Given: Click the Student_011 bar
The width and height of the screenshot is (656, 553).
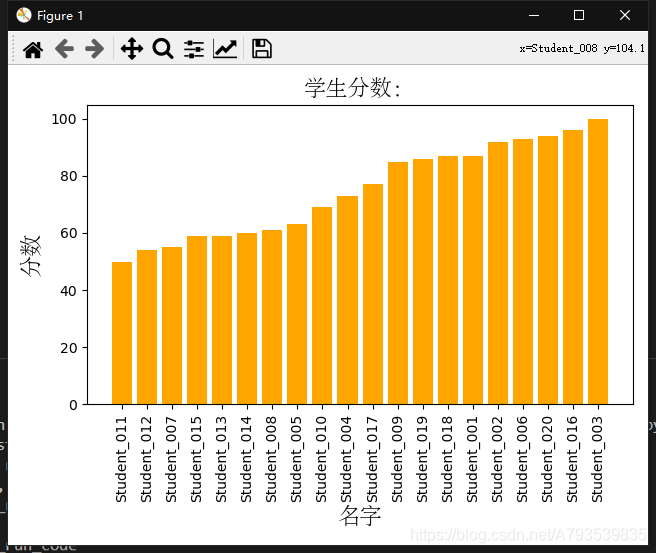Looking at the screenshot, I should (x=122, y=333).
